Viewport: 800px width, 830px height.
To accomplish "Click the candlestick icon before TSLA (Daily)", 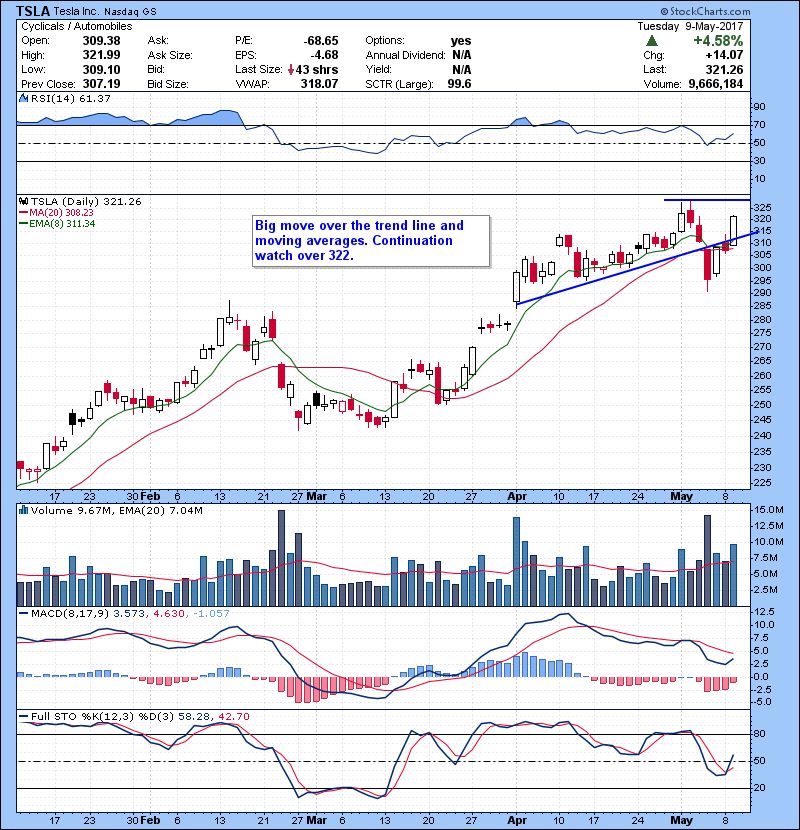I will tap(24, 201).
